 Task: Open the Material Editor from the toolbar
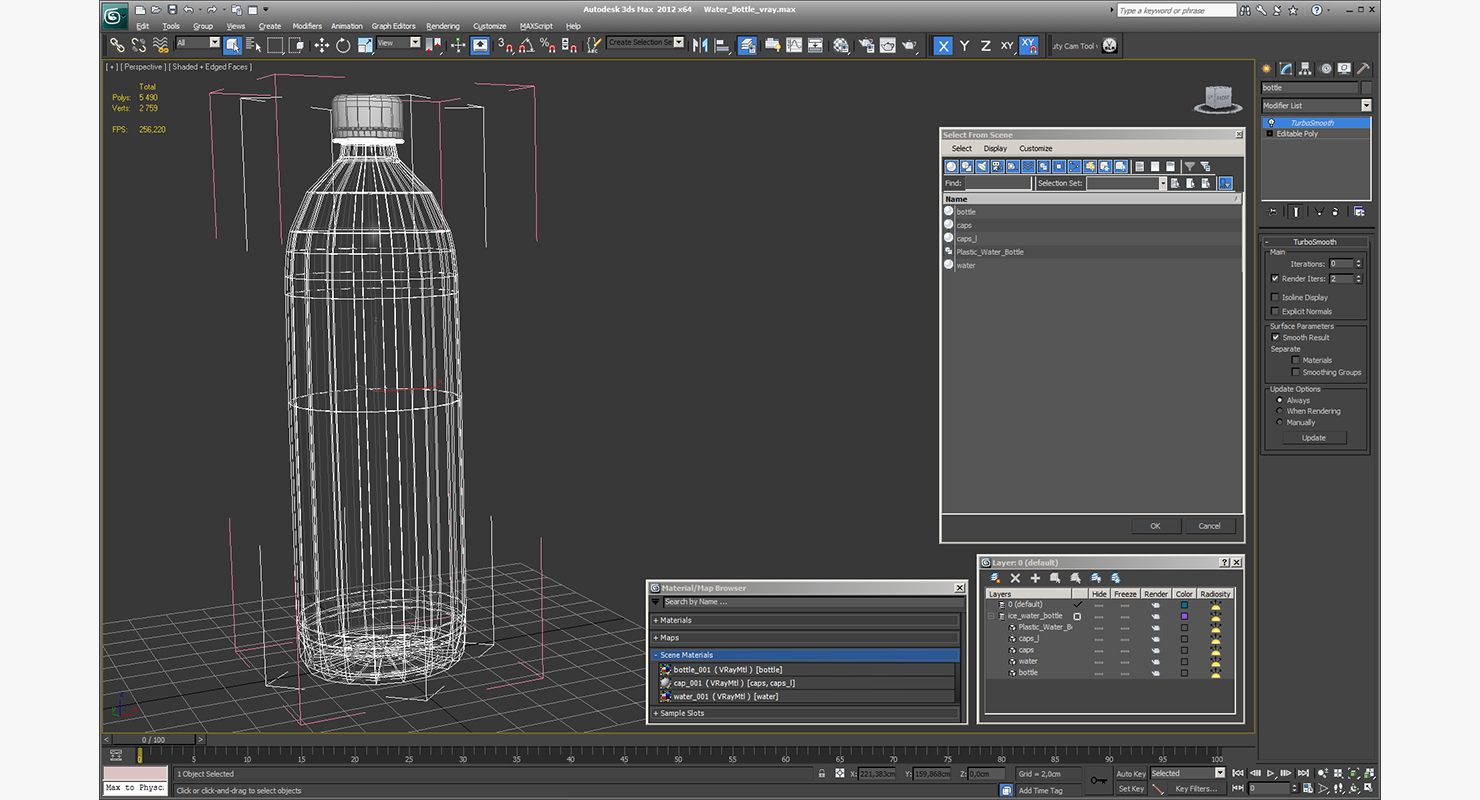(841, 45)
